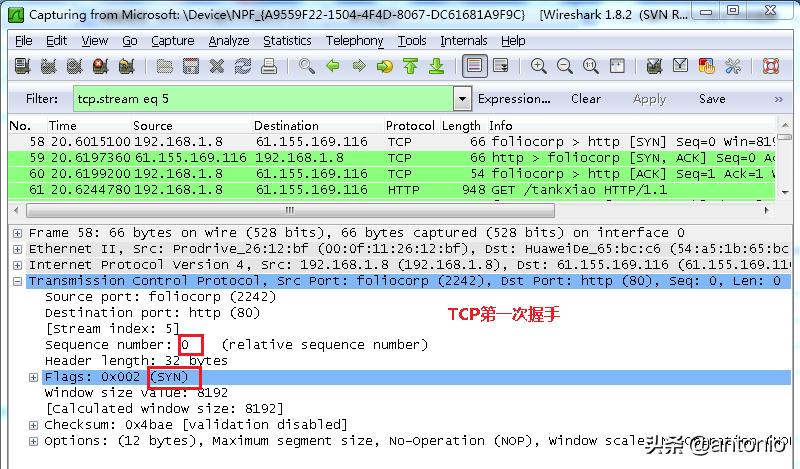Expand the Flags: 0x002 row
Viewport: 800px width, 469px height.
pos(33,377)
